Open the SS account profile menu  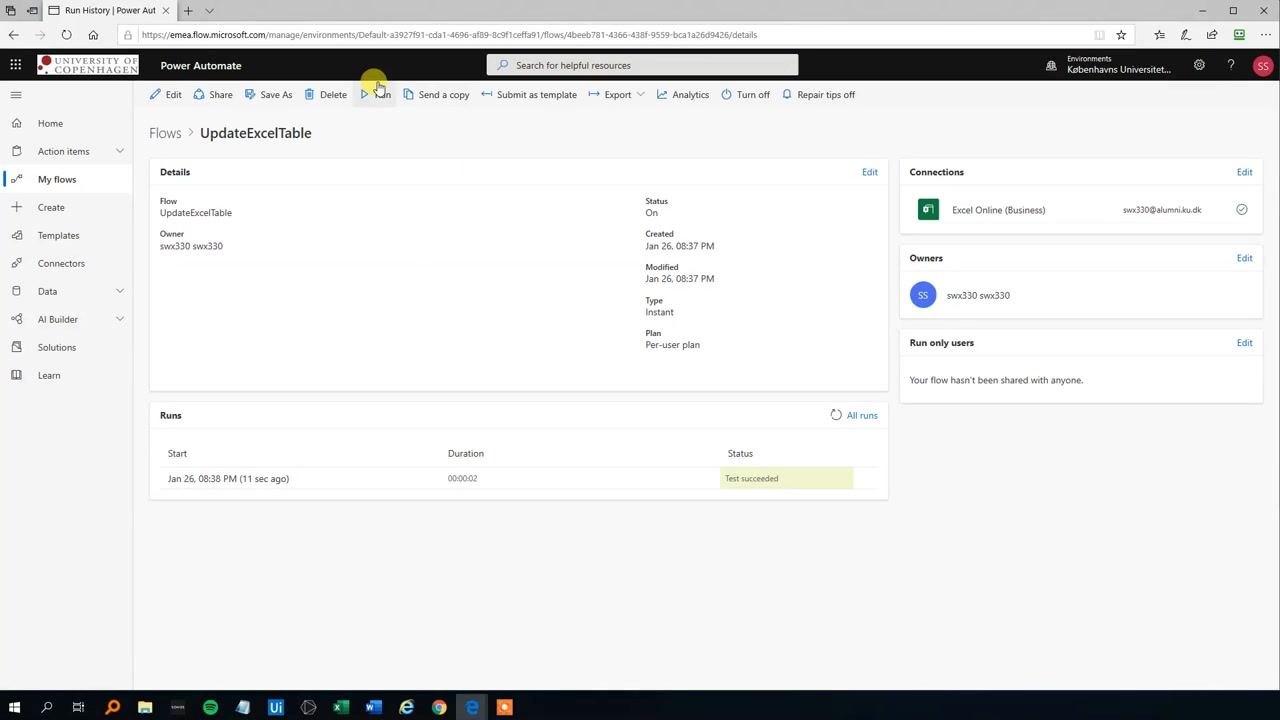click(1263, 65)
